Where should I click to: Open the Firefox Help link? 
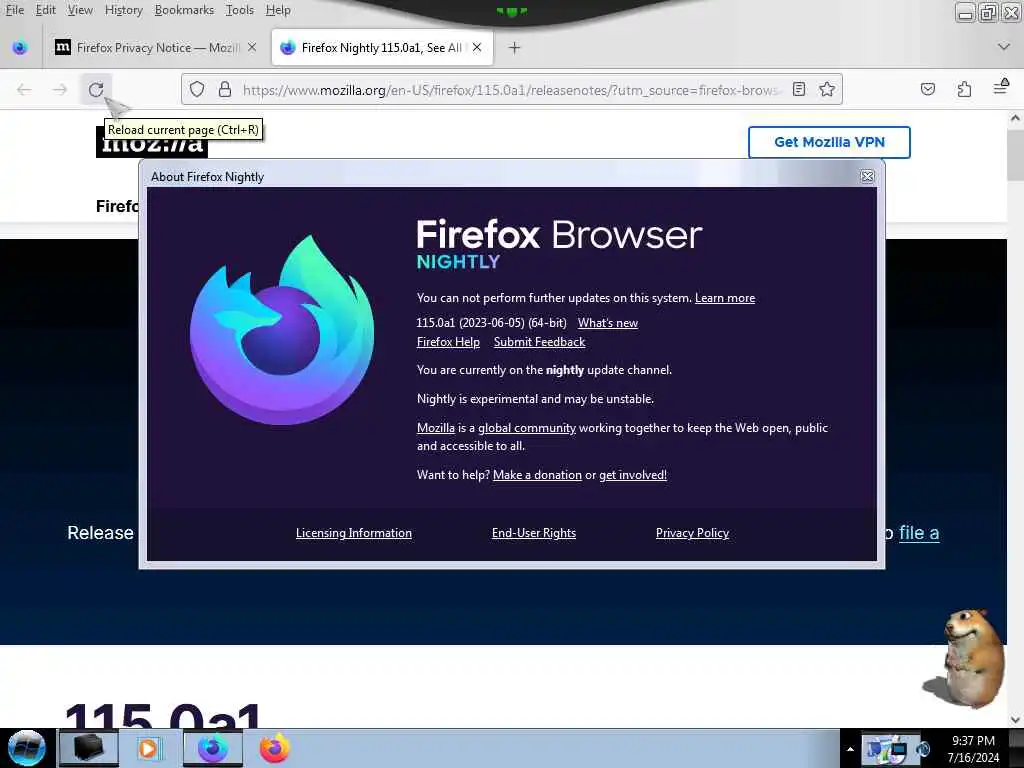448,342
